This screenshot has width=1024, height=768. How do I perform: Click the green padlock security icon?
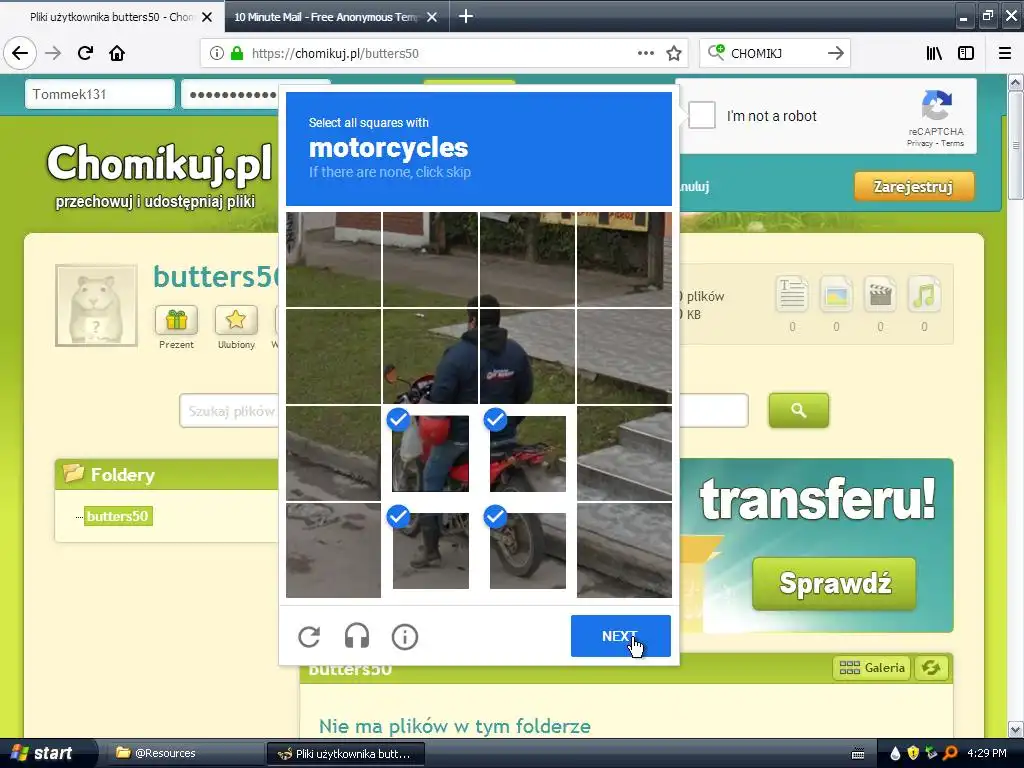point(237,54)
